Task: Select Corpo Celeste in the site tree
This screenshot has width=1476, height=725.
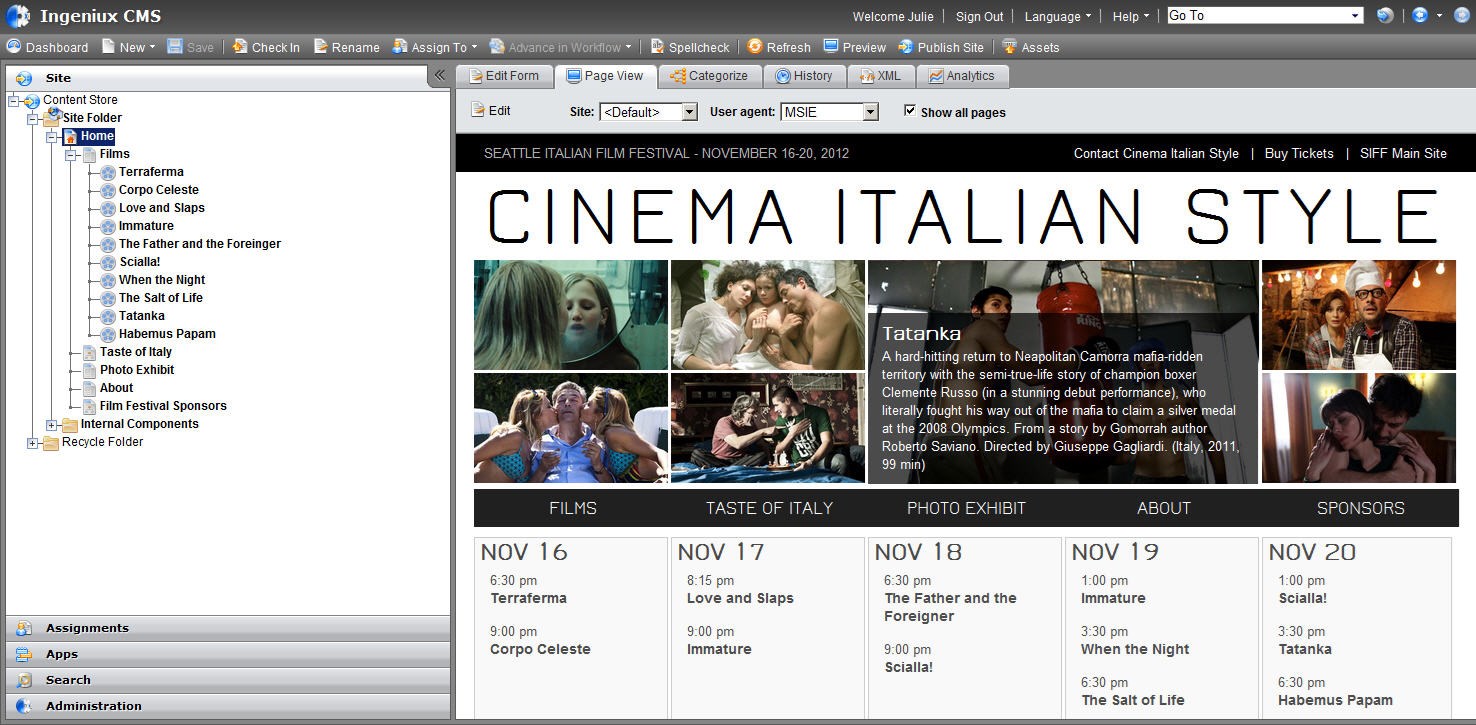Action: click(159, 190)
